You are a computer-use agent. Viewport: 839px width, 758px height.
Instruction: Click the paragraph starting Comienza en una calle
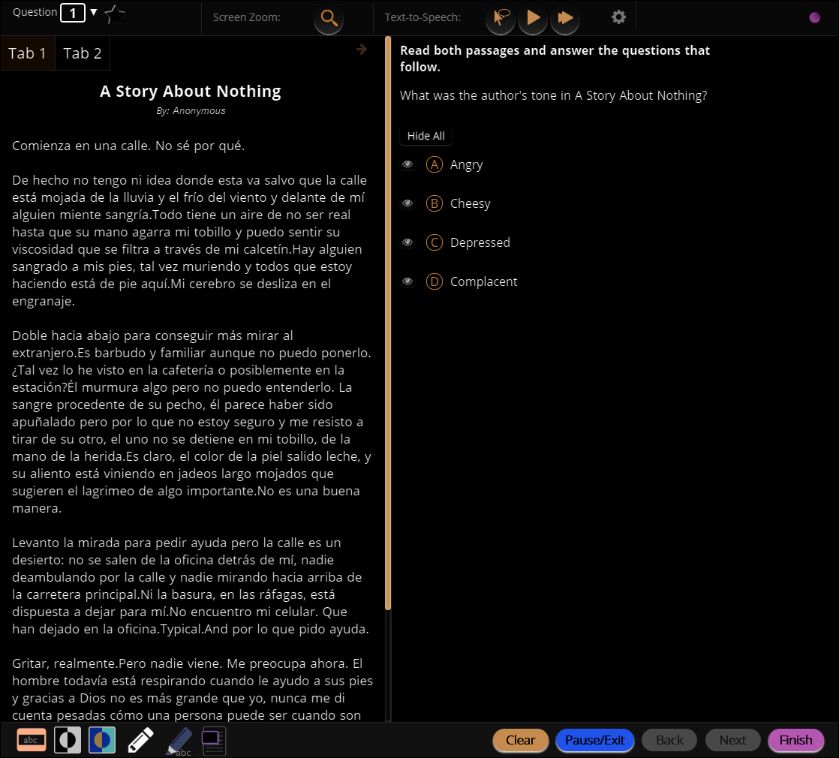pyautogui.click(x=128, y=146)
